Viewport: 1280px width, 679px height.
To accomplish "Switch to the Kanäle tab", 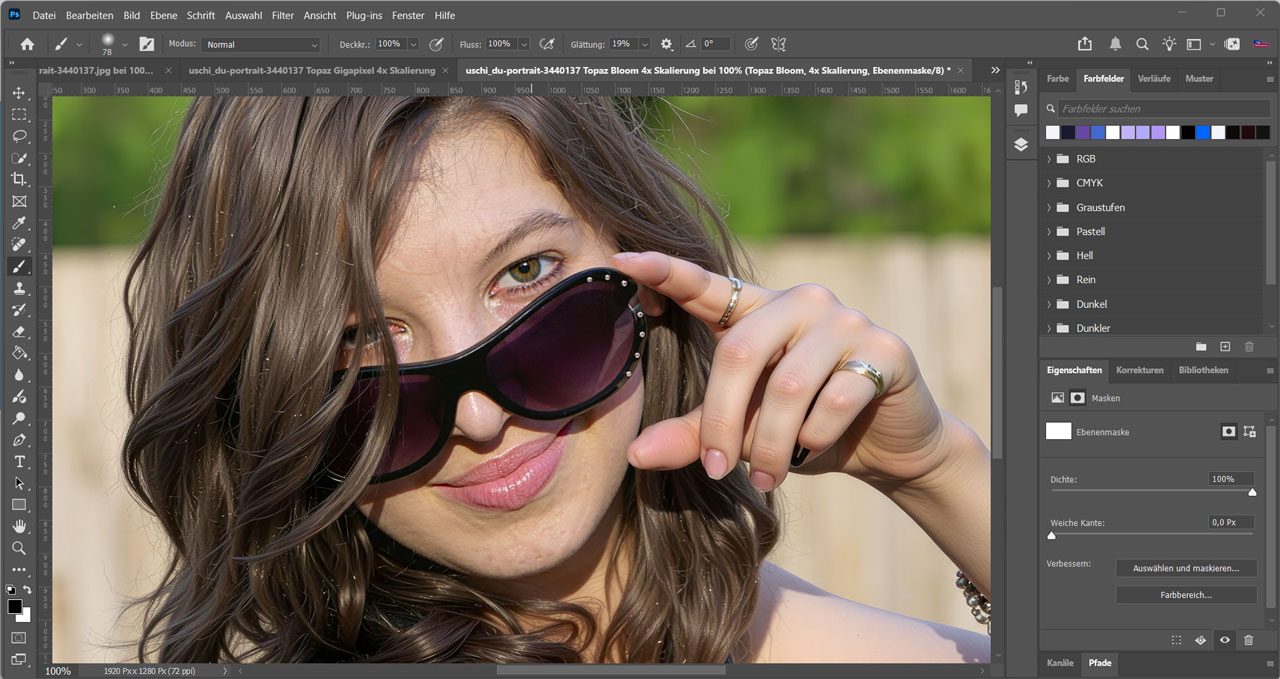I will [1060, 663].
